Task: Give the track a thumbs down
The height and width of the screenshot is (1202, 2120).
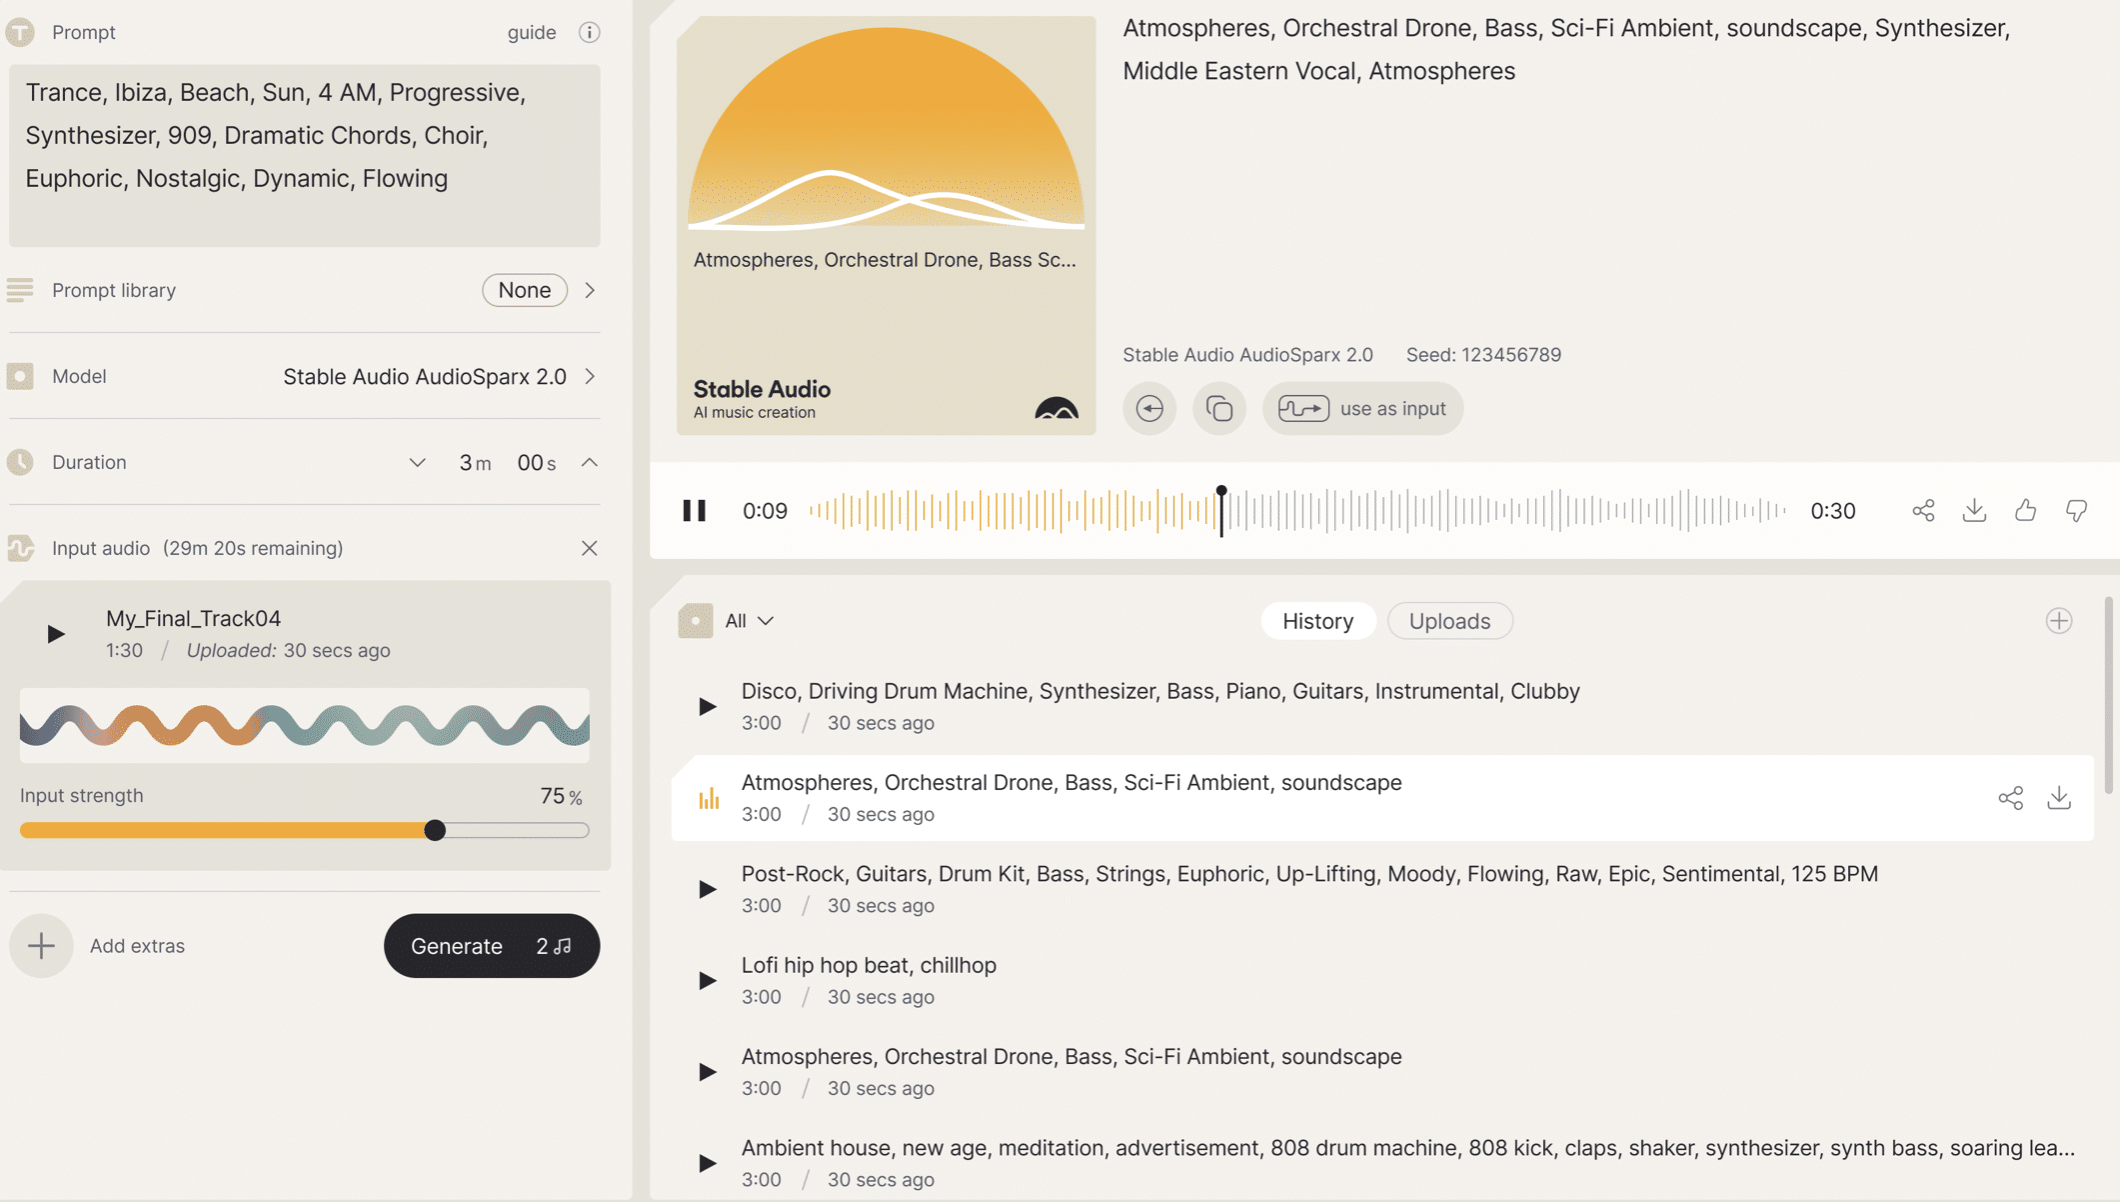Action: 2076,511
